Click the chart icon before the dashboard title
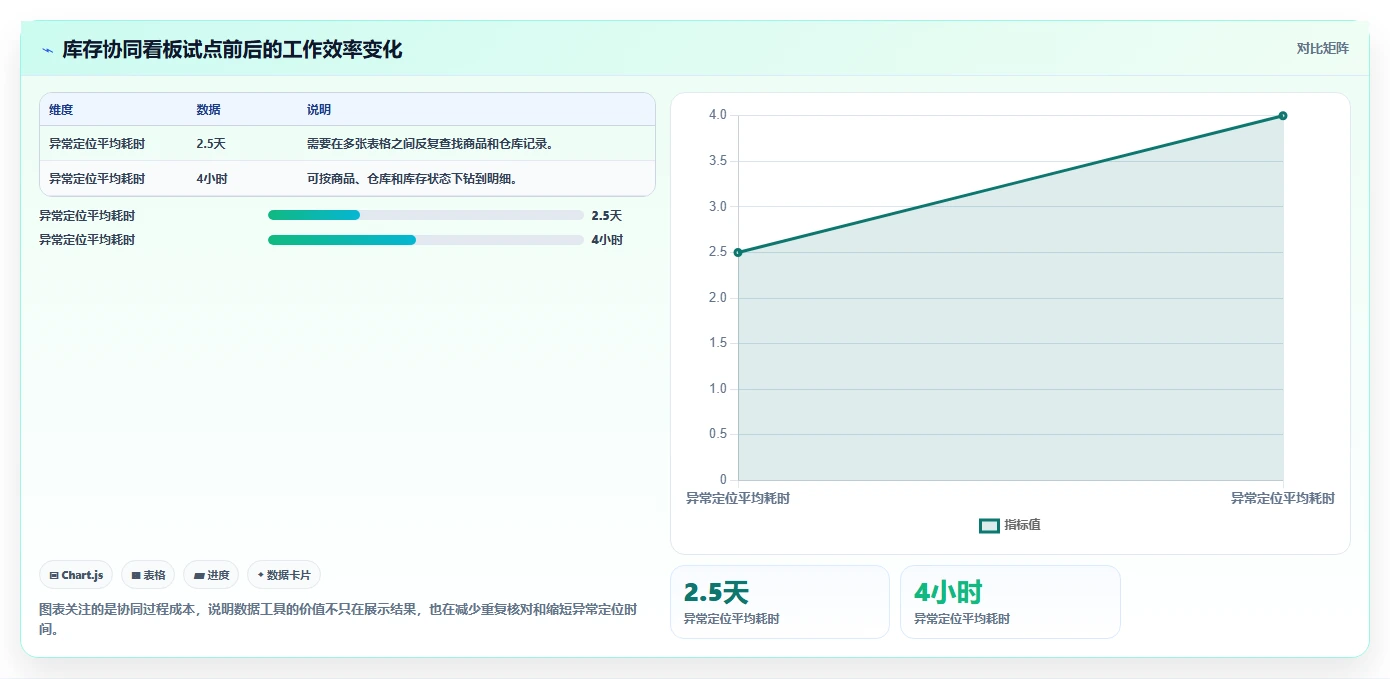 (x=47, y=50)
